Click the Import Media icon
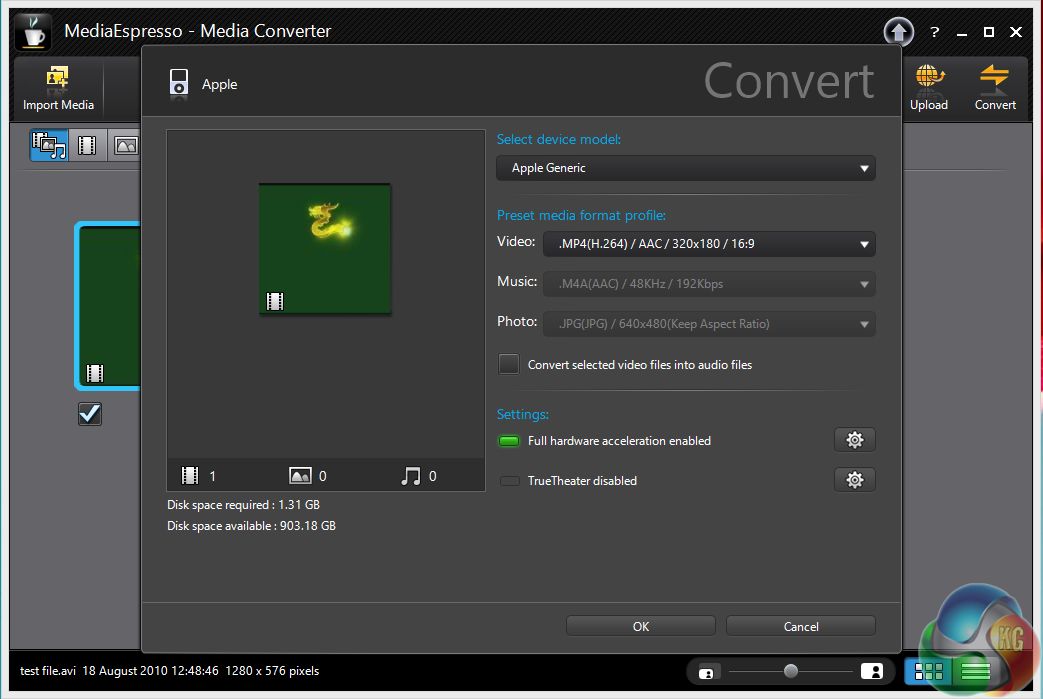Image resolution: width=1043 pixels, height=699 pixels. (x=58, y=80)
